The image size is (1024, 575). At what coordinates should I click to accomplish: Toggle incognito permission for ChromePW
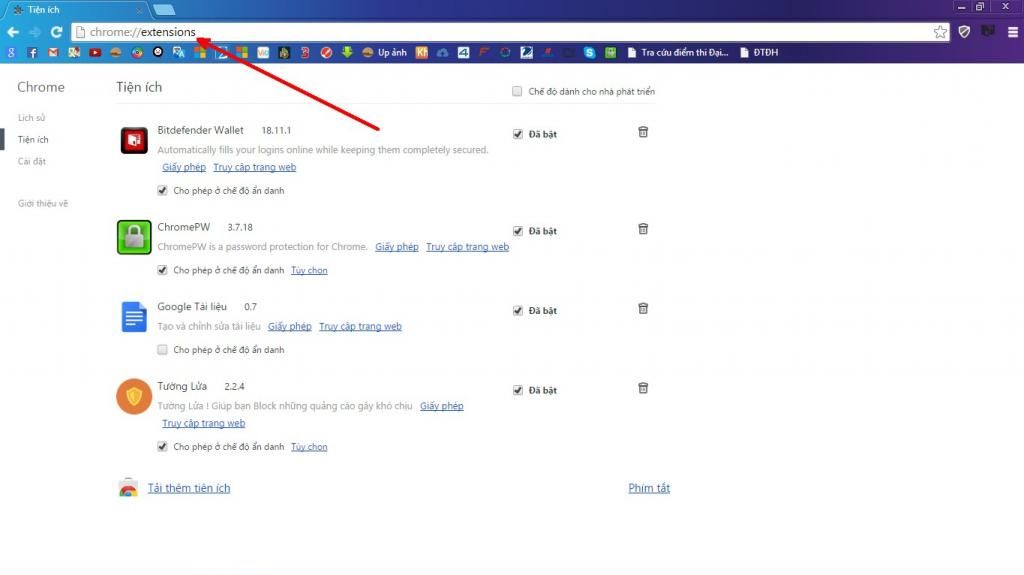(162, 271)
